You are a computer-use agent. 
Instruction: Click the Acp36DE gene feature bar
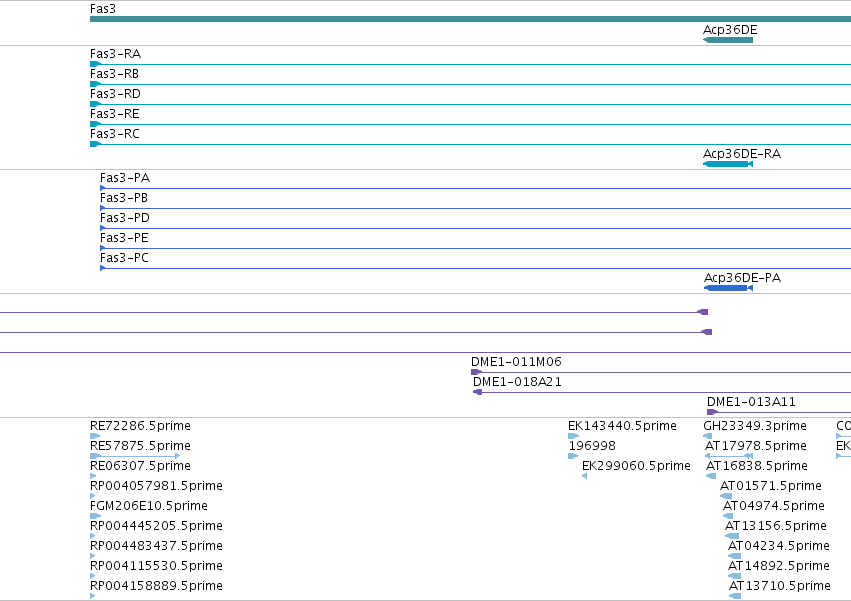click(x=728, y=40)
